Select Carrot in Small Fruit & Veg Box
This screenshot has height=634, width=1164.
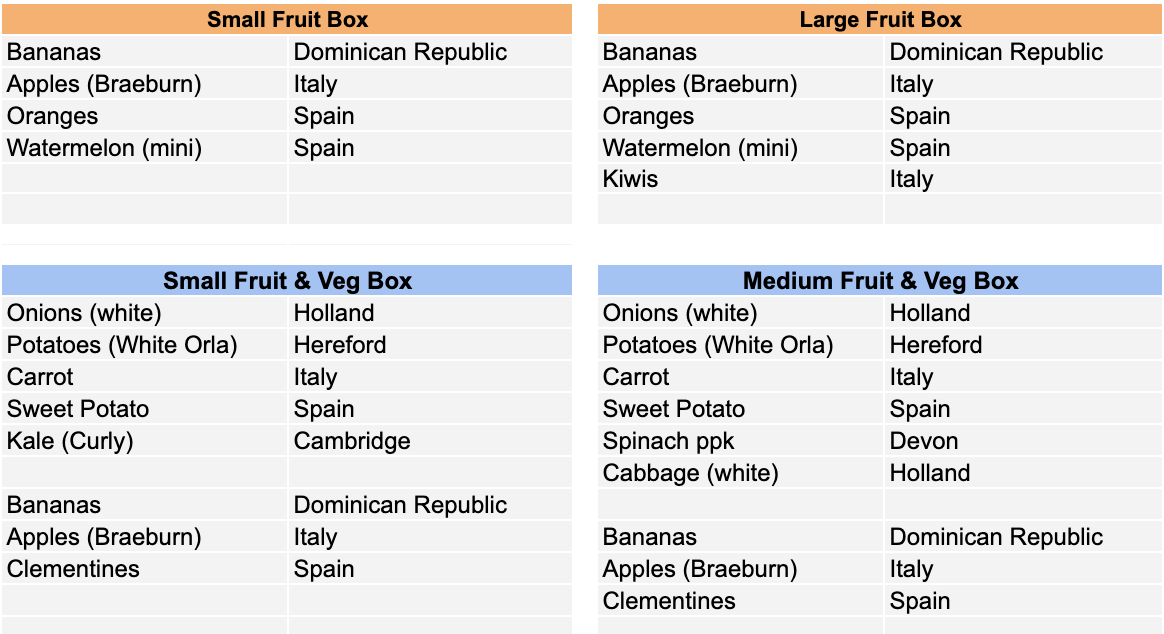click(145, 377)
